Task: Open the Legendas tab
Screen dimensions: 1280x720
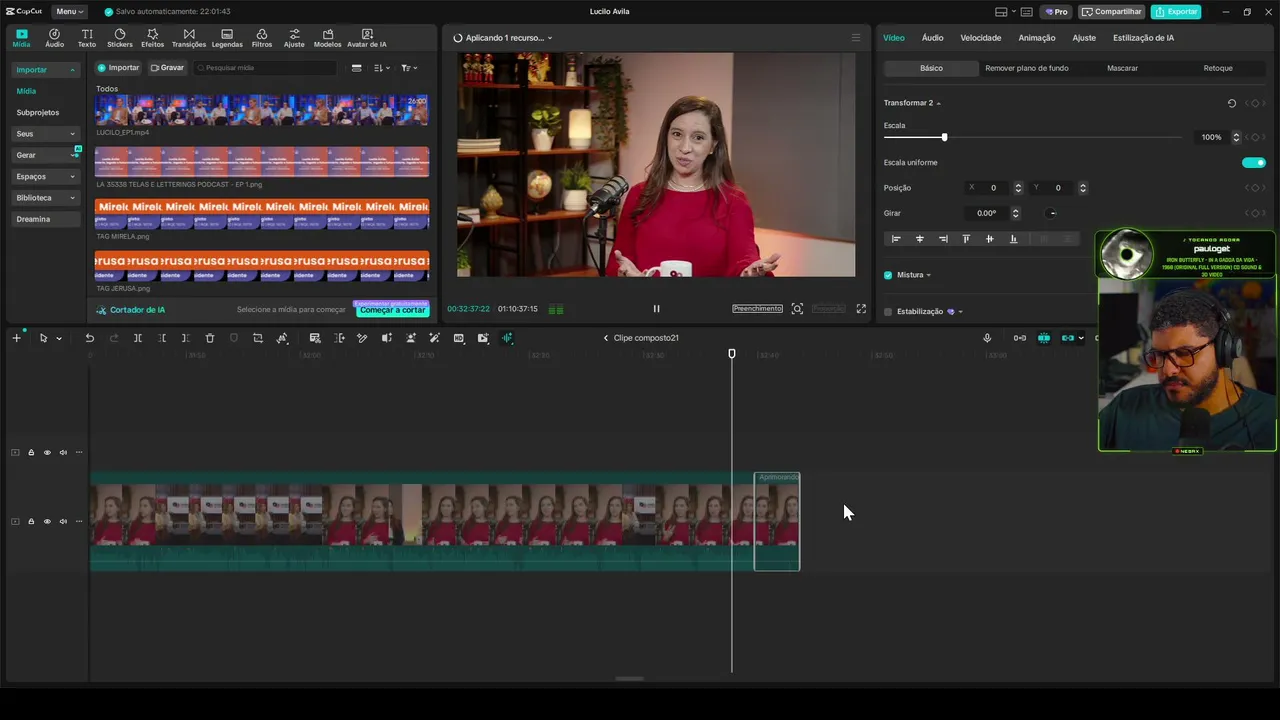Action: click(227, 38)
